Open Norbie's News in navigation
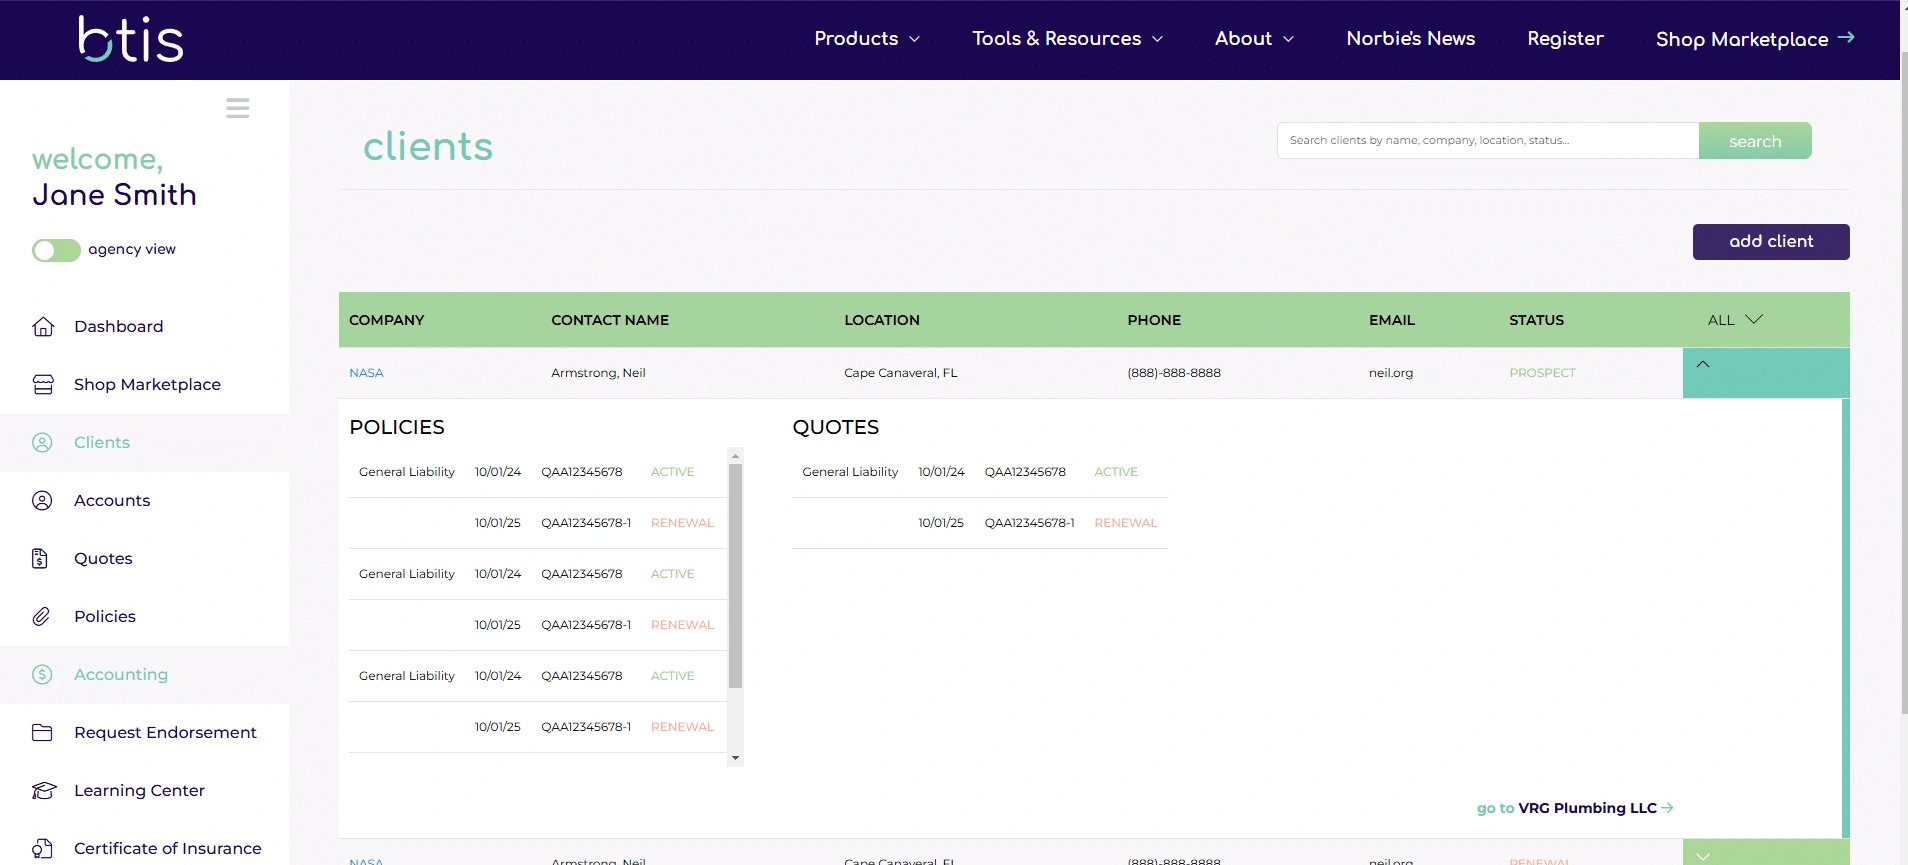The image size is (1908, 865). [x=1410, y=39]
